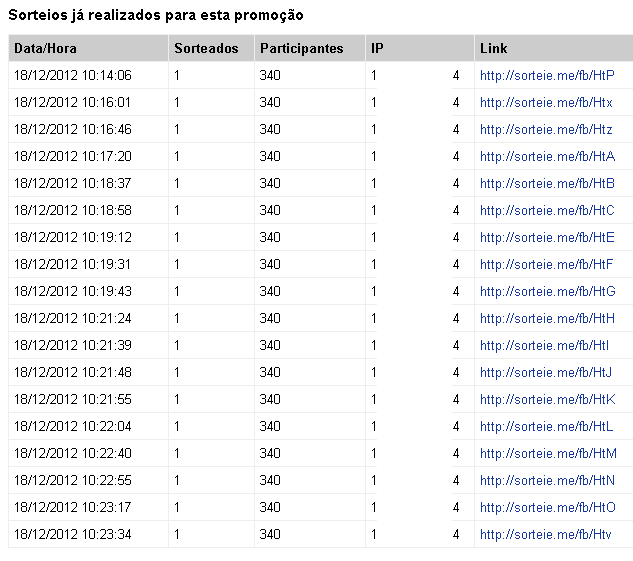Open the sorteie.me/fb/HtE link

coord(547,237)
